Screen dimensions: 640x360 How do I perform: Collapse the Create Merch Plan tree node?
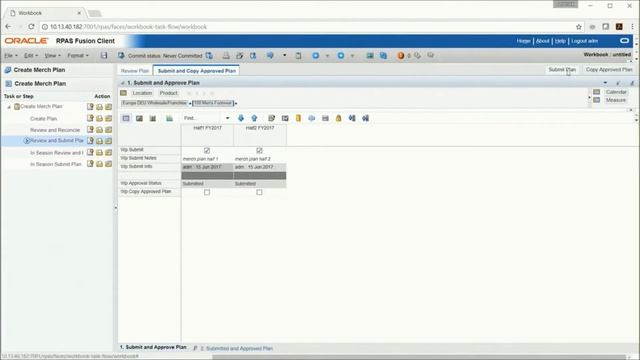9,107
